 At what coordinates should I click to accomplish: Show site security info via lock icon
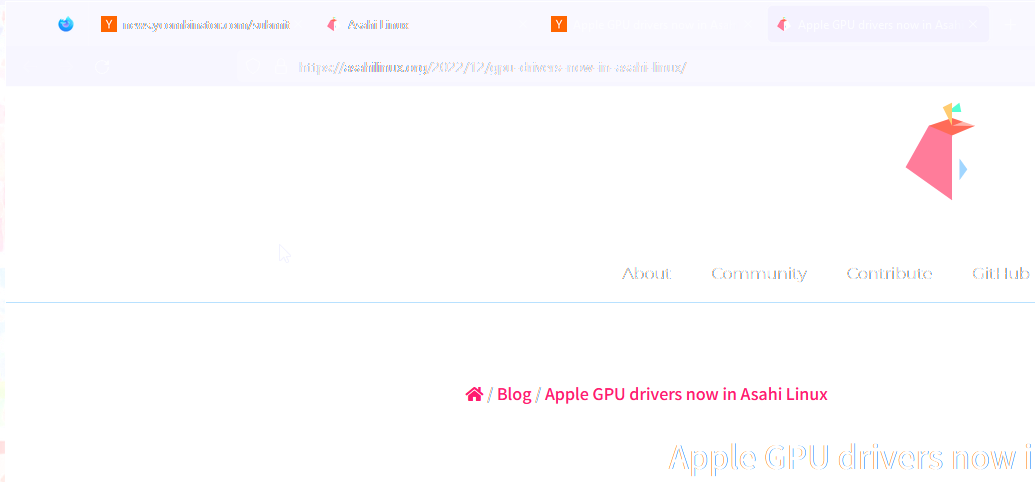pyautogui.click(x=281, y=67)
